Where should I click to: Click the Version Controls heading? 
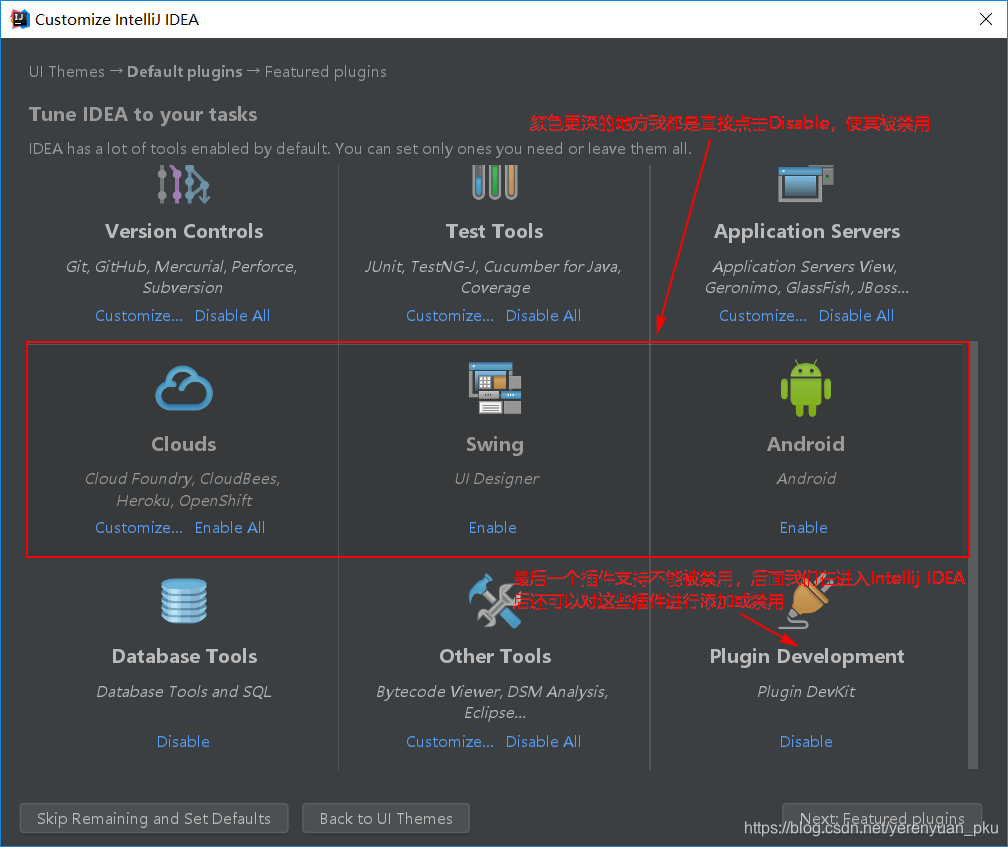pos(184,231)
